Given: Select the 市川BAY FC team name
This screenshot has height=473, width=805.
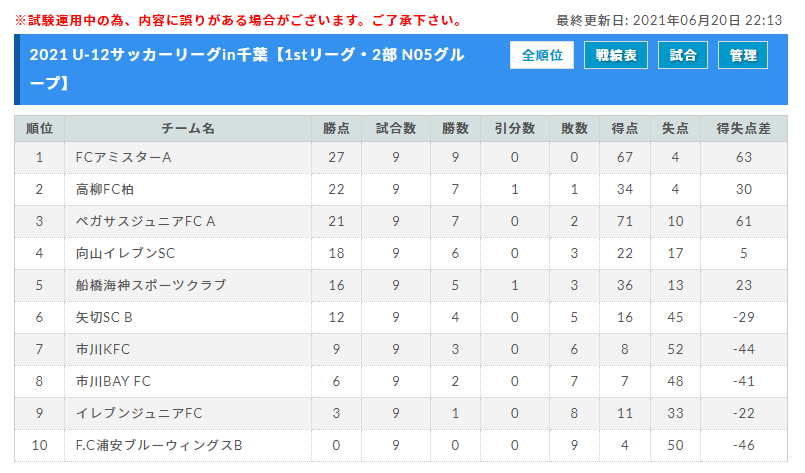Looking at the screenshot, I should click(x=113, y=381).
